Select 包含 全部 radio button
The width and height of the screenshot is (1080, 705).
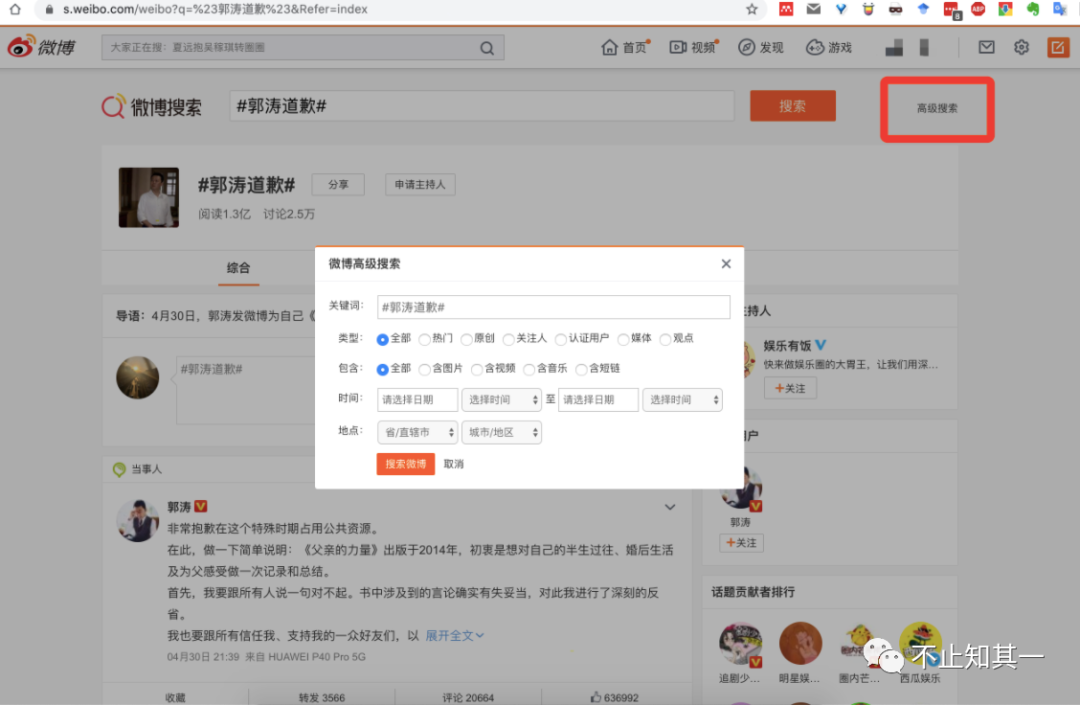pyautogui.click(x=382, y=370)
